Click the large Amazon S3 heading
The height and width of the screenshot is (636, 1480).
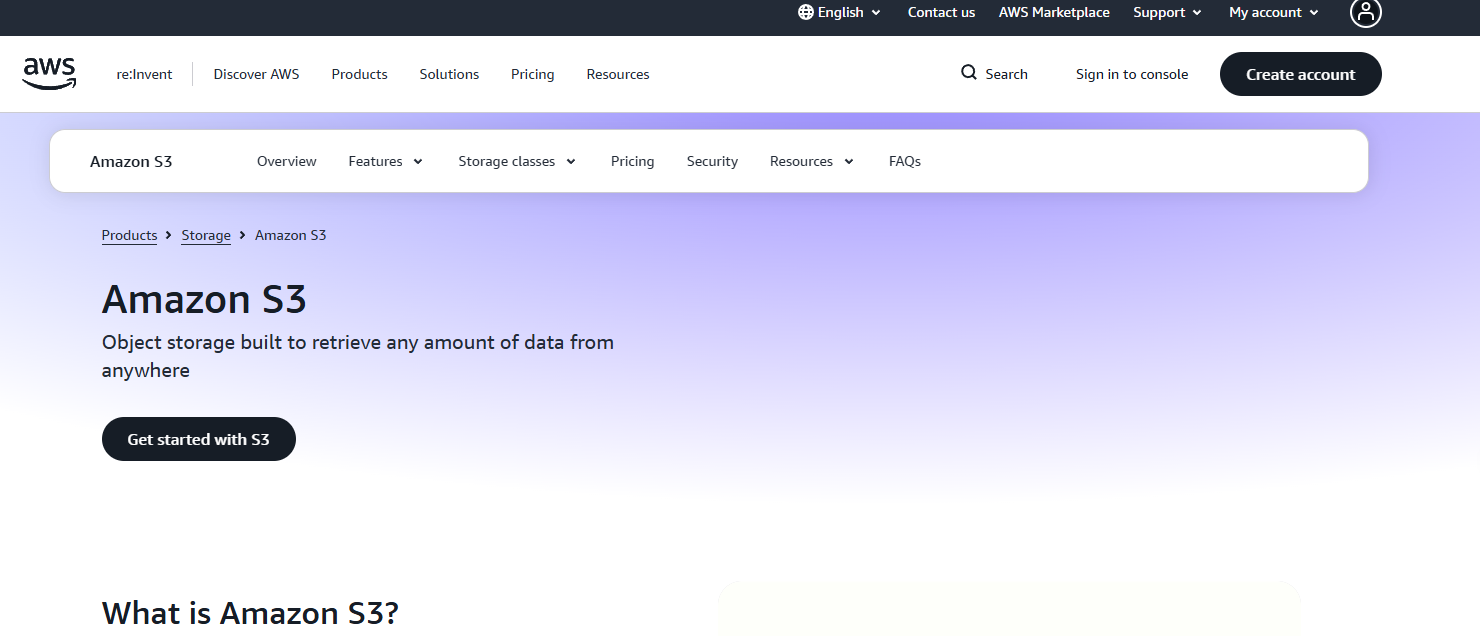[x=204, y=299]
